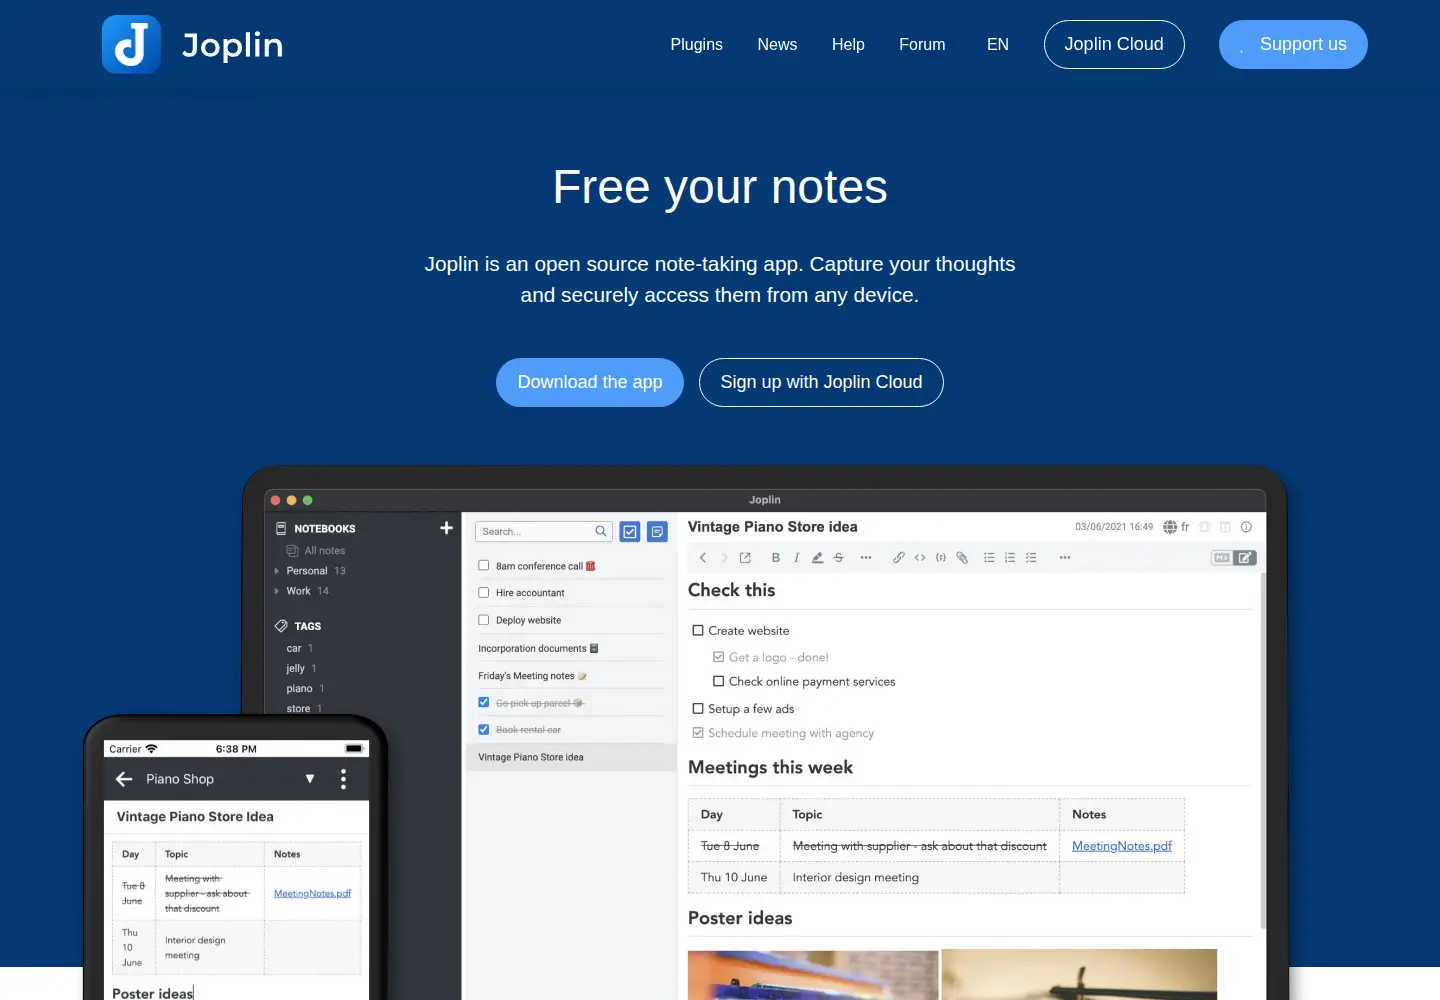Open the Plugins menu item
This screenshot has width=1440, height=1000.
coord(696,44)
